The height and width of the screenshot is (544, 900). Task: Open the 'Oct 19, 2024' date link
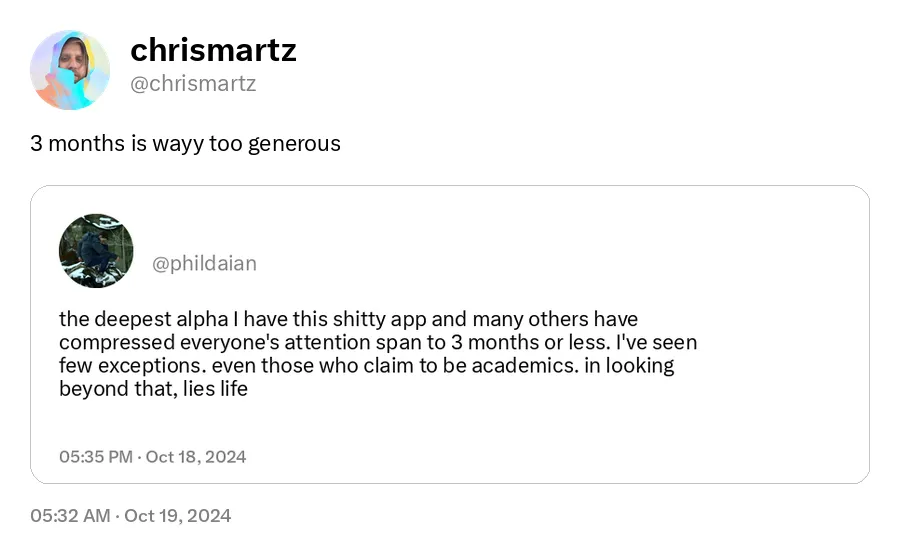pos(177,516)
